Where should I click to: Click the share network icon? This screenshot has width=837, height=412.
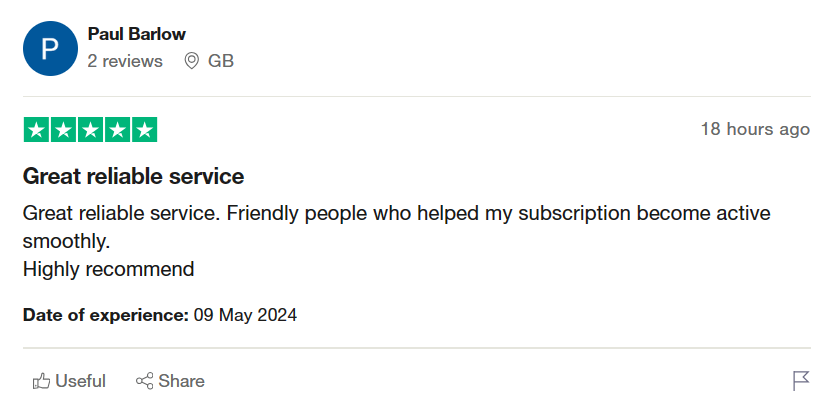(144, 381)
